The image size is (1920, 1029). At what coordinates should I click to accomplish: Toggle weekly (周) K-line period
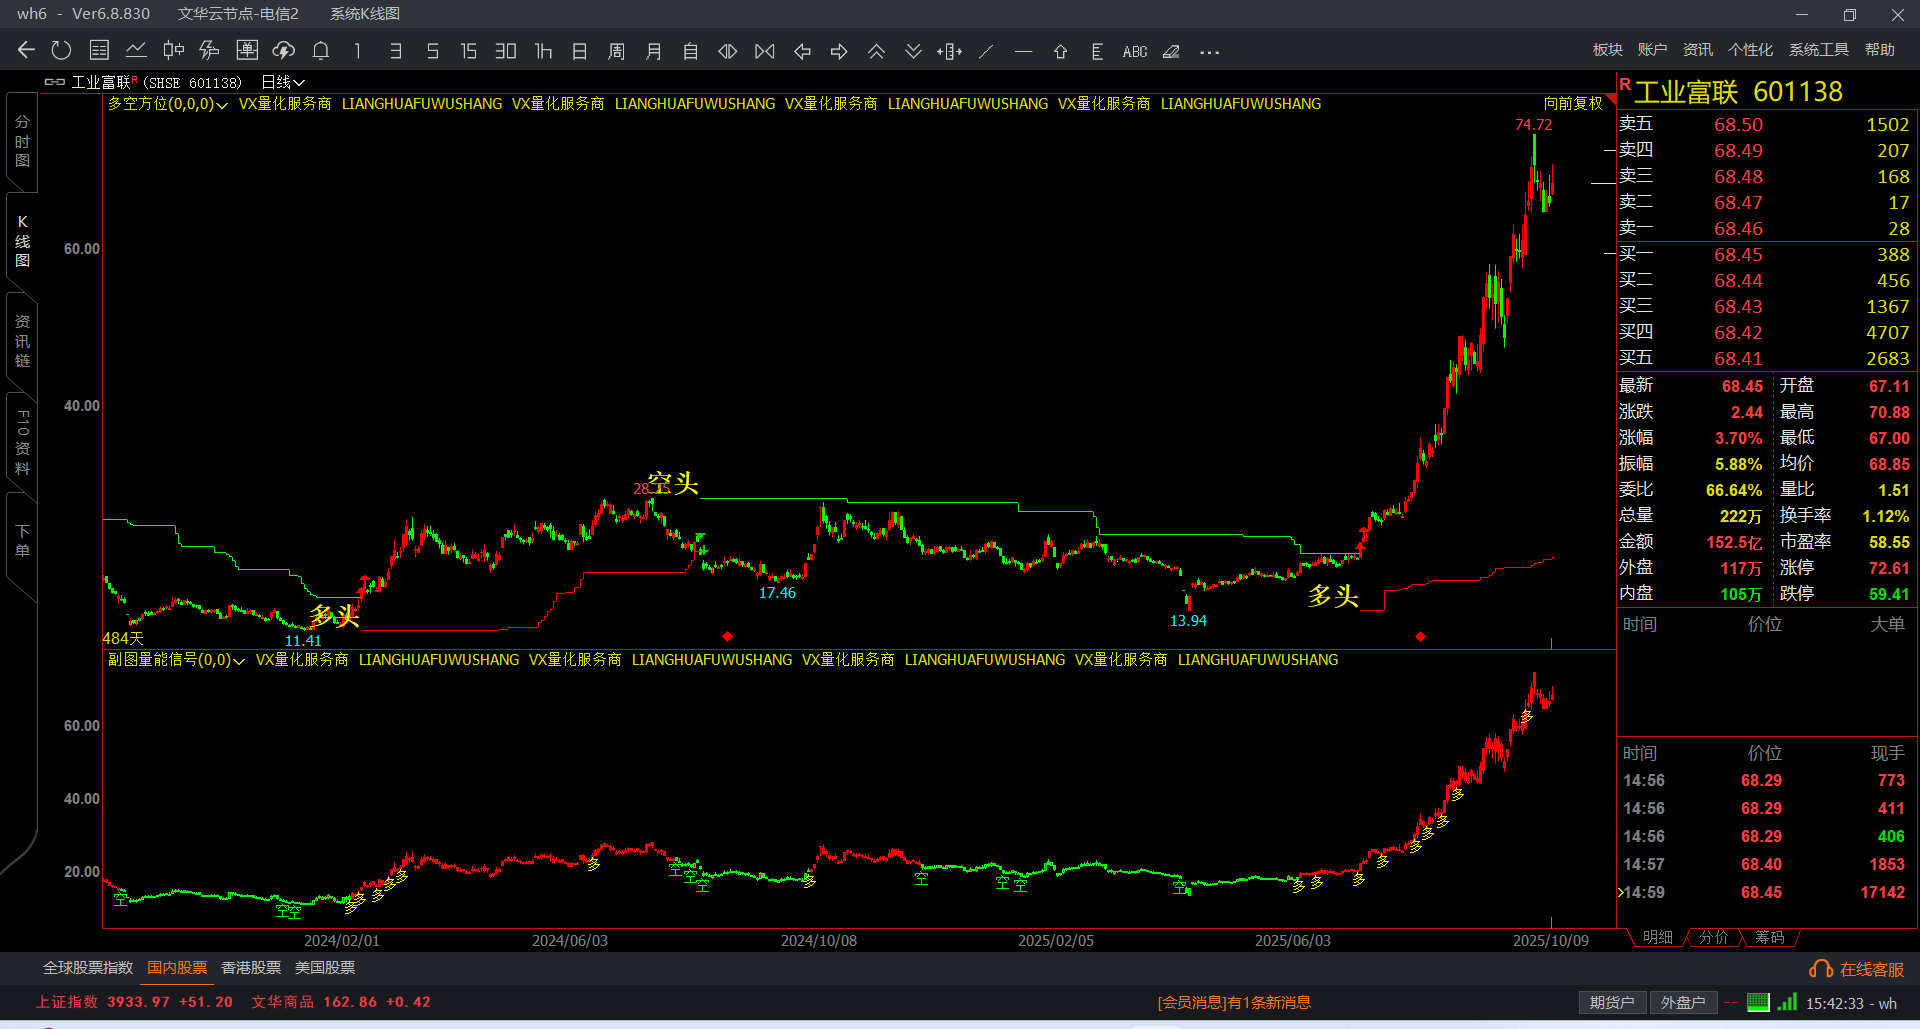(x=616, y=51)
